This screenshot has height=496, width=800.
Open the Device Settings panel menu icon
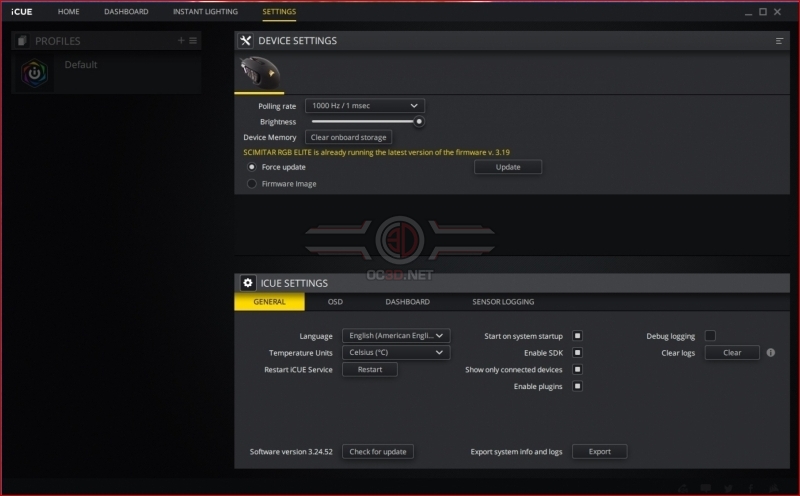(x=779, y=41)
